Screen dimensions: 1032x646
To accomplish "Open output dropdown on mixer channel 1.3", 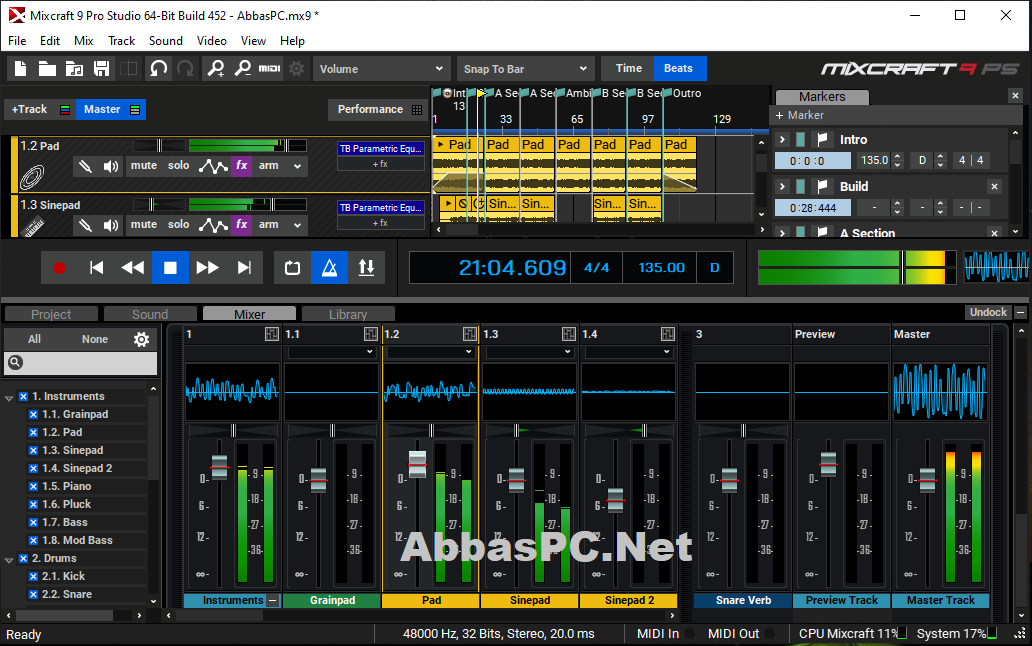I will pyautogui.click(x=530, y=352).
